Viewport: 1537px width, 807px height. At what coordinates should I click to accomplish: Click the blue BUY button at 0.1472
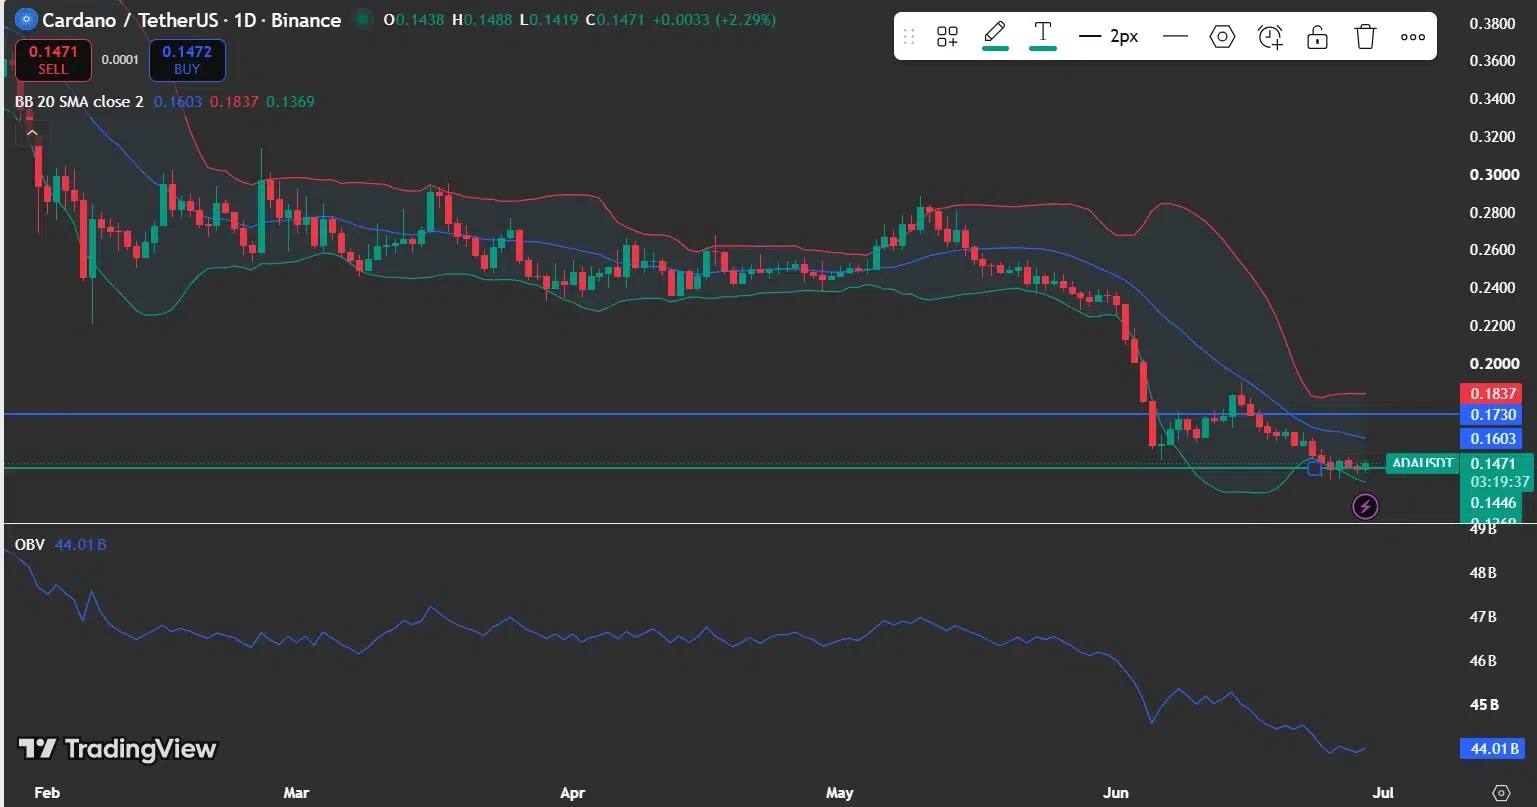(x=187, y=60)
